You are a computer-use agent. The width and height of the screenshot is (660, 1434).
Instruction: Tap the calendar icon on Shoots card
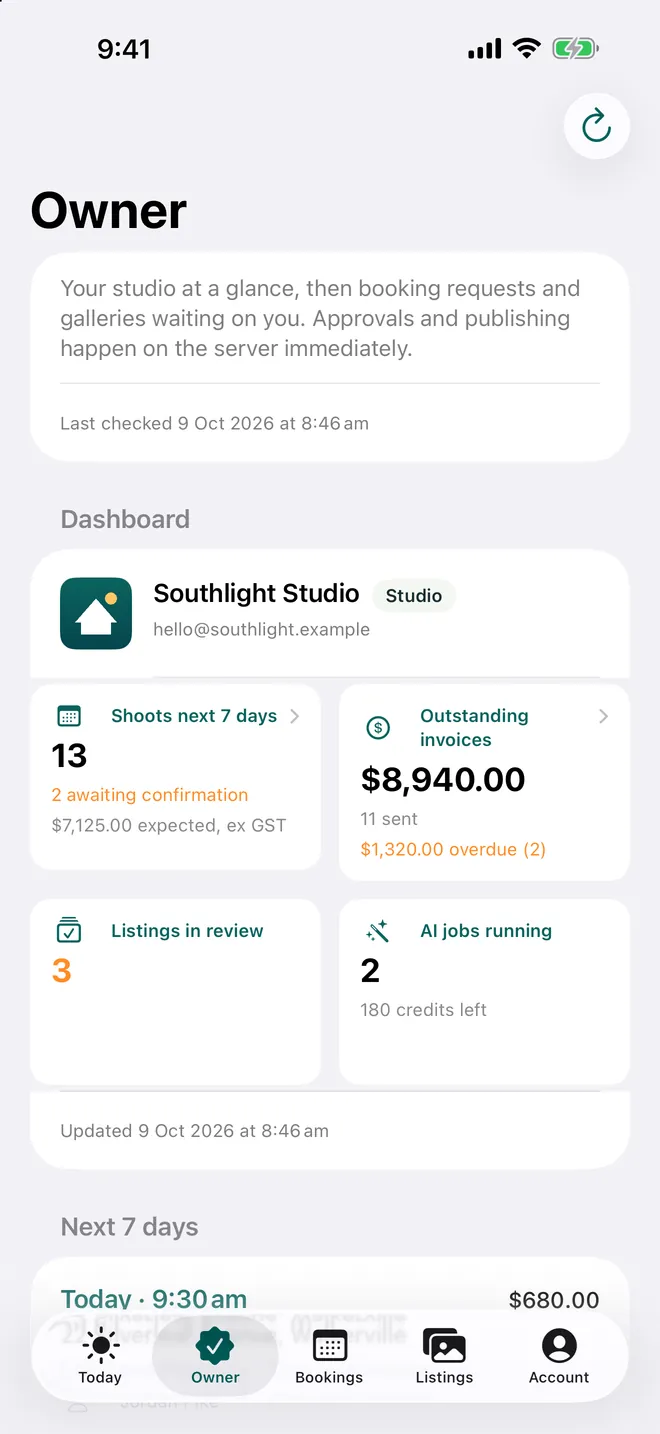(x=69, y=716)
